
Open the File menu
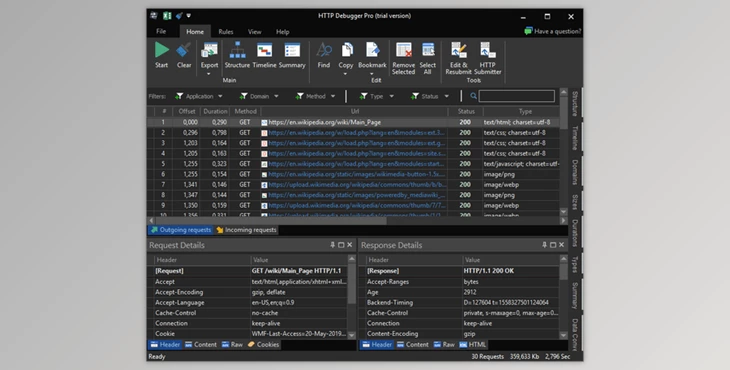pyautogui.click(x=161, y=32)
